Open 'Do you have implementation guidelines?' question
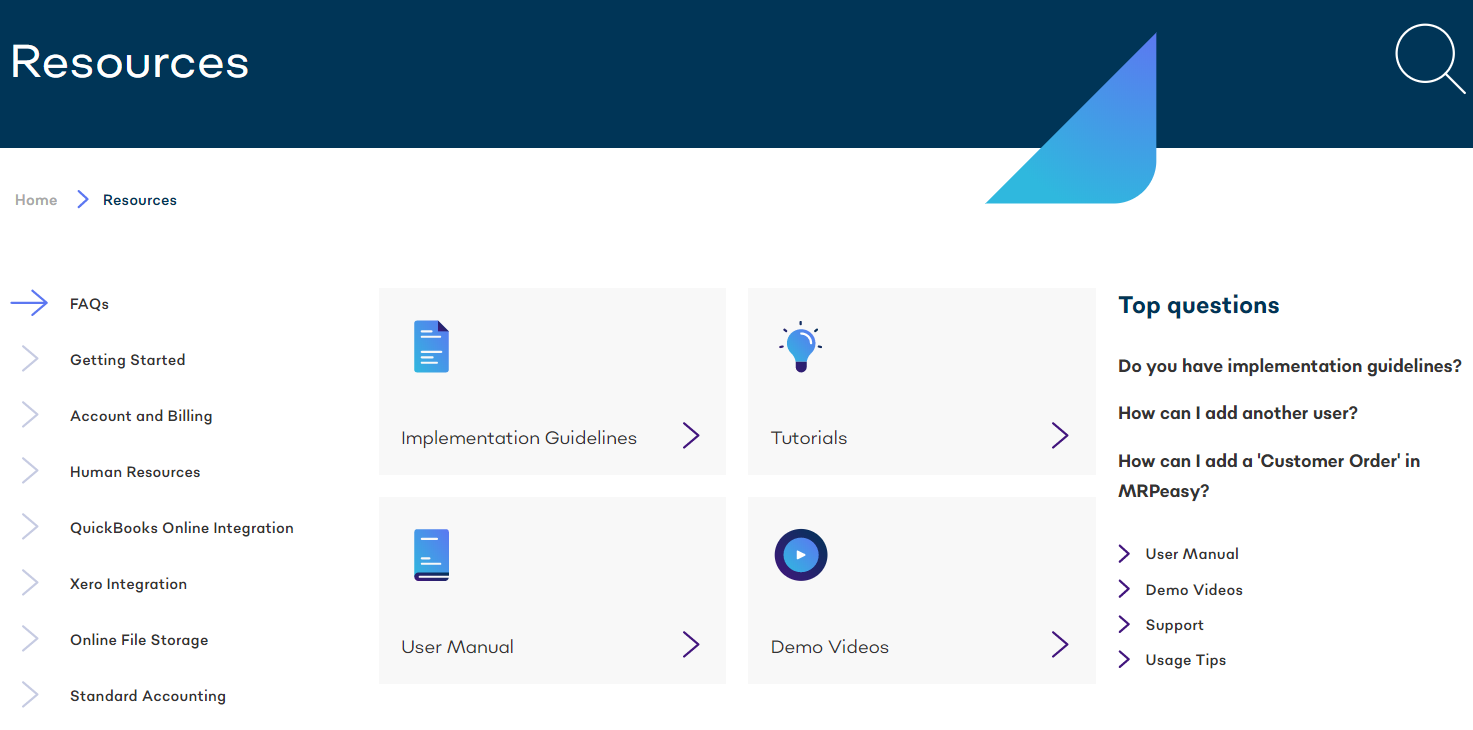 click(1290, 366)
